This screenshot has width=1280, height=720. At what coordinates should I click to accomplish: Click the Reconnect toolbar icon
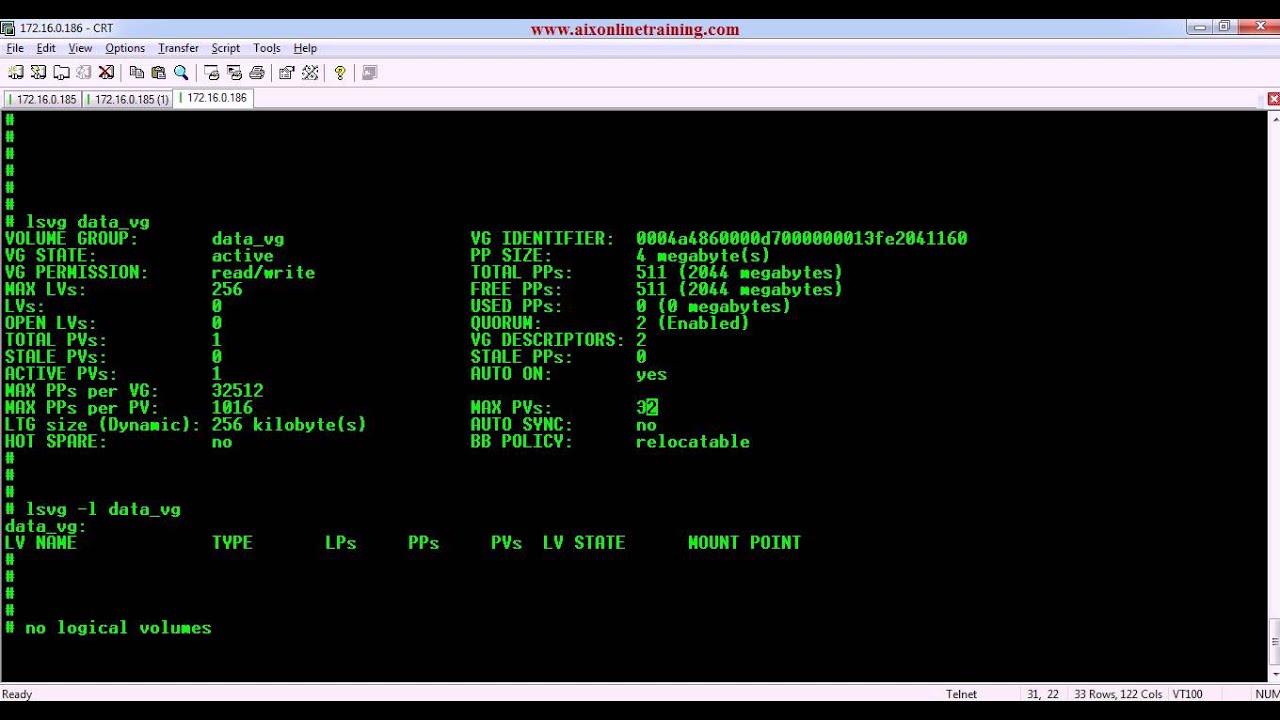(x=84, y=73)
